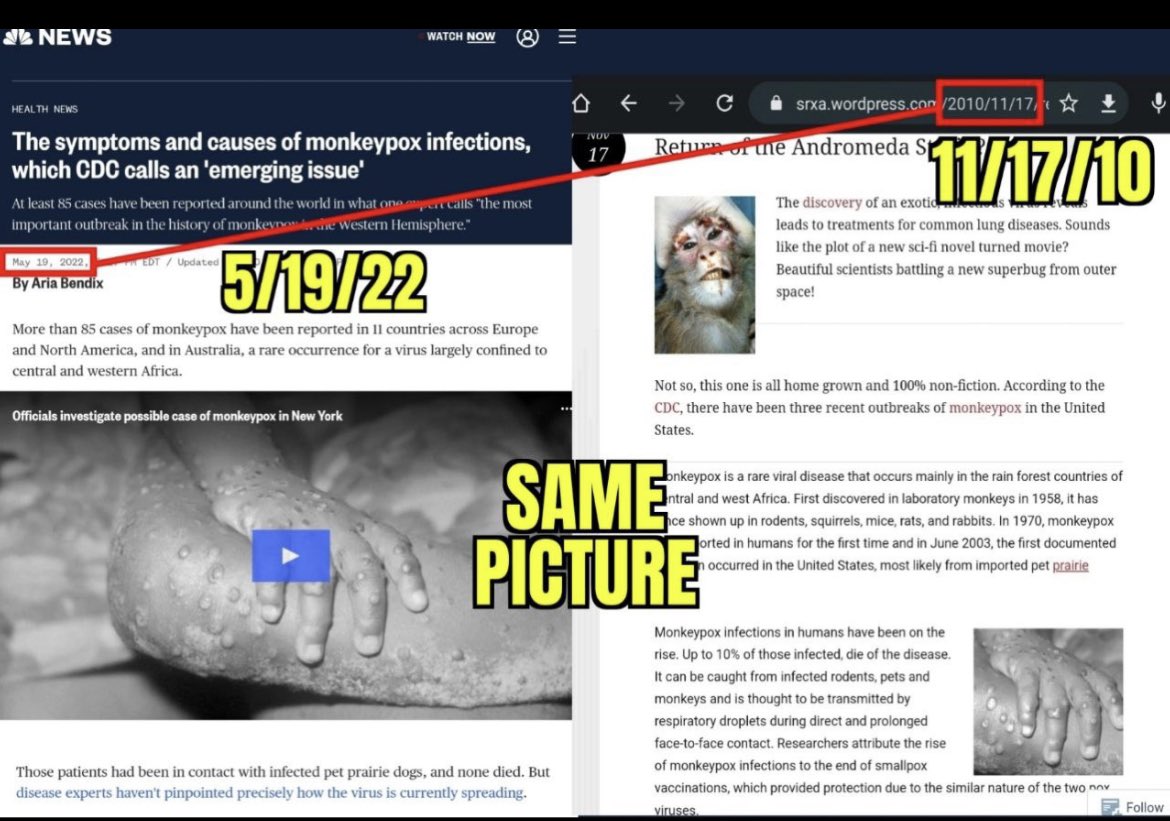Open the hamburger menu on NBC News
Image resolution: width=1170 pixels, height=821 pixels.
tap(567, 37)
